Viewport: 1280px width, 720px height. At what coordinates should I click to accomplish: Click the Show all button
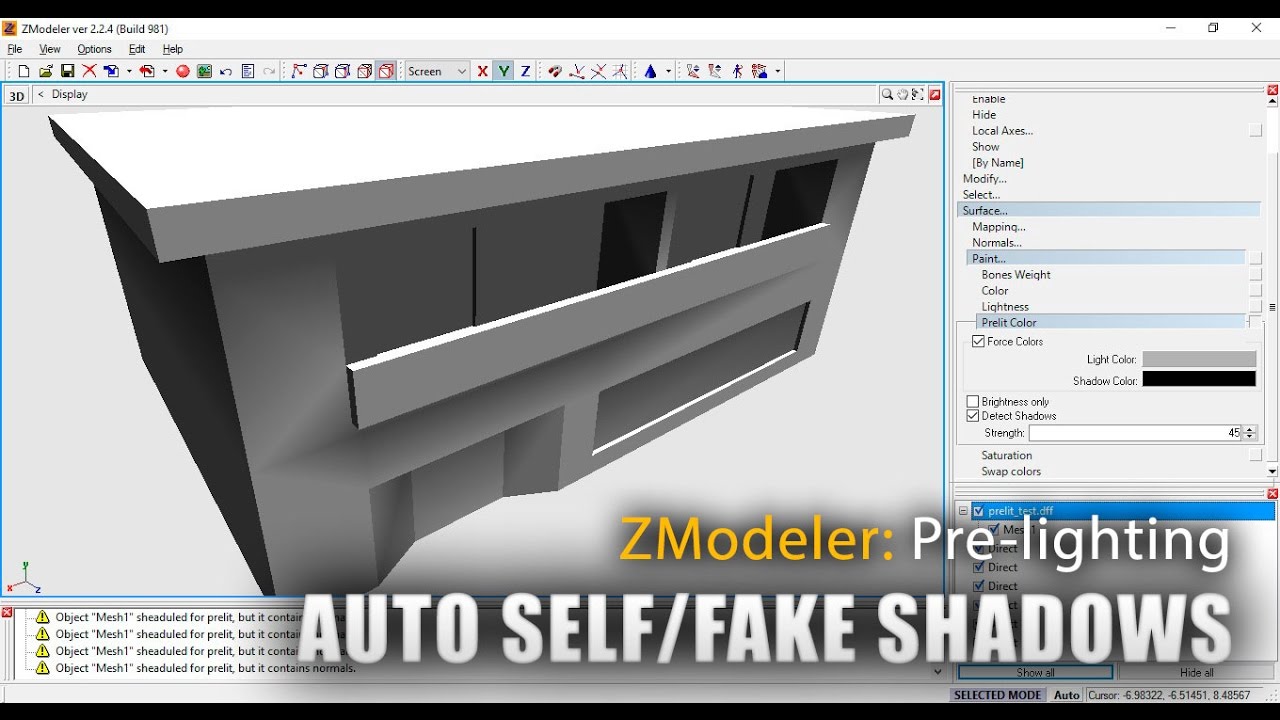point(1035,672)
